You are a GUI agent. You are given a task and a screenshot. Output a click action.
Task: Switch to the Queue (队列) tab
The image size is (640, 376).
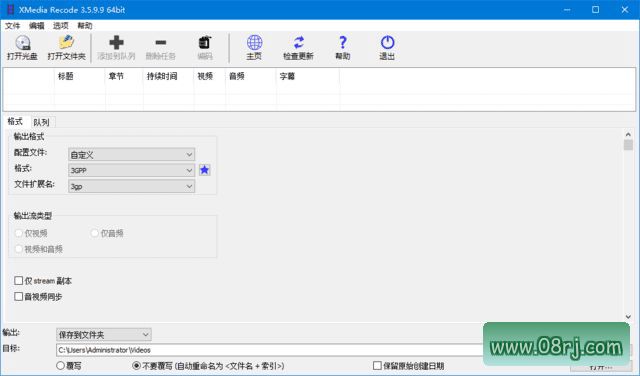(x=41, y=122)
